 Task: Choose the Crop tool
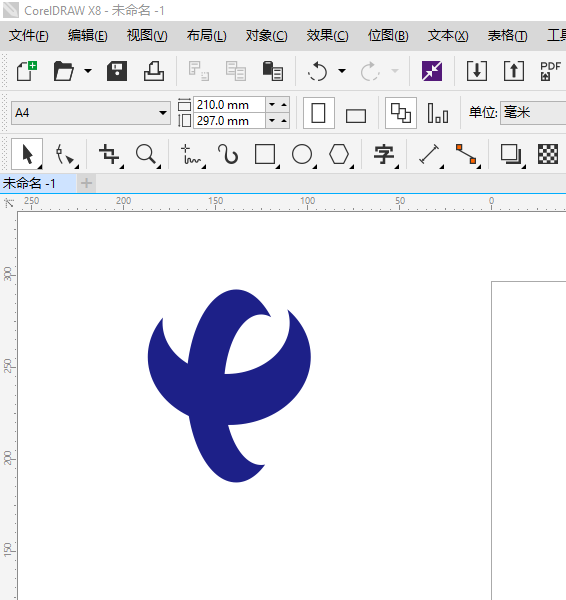[110, 155]
